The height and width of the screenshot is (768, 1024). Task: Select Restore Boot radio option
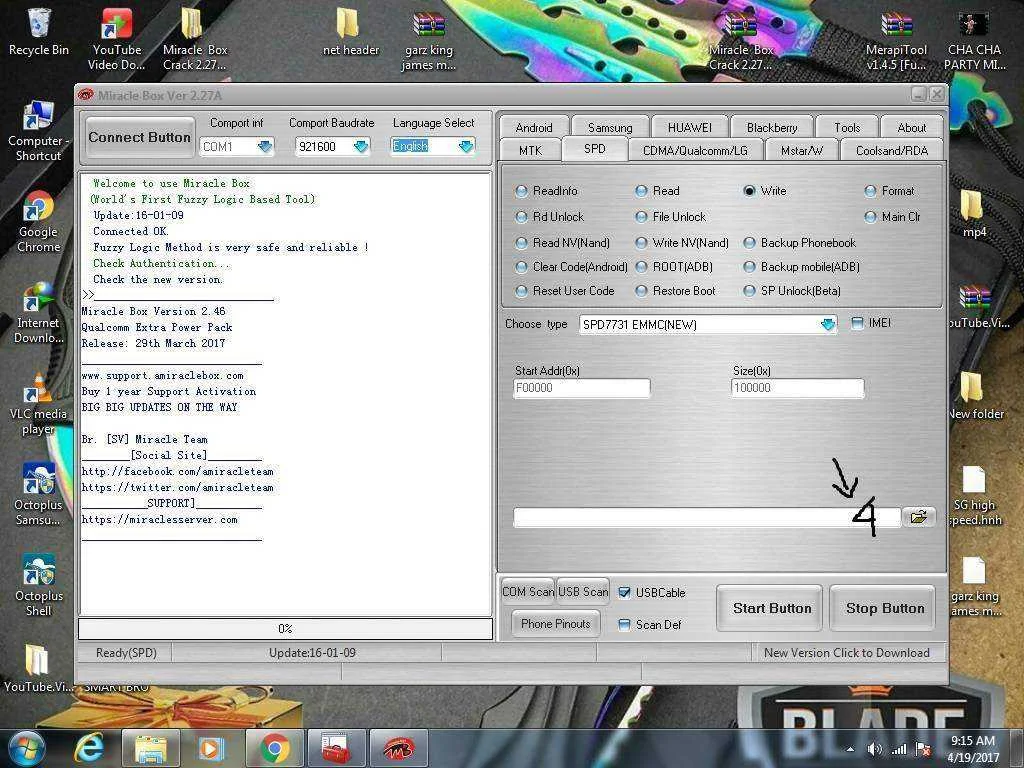[x=641, y=291]
